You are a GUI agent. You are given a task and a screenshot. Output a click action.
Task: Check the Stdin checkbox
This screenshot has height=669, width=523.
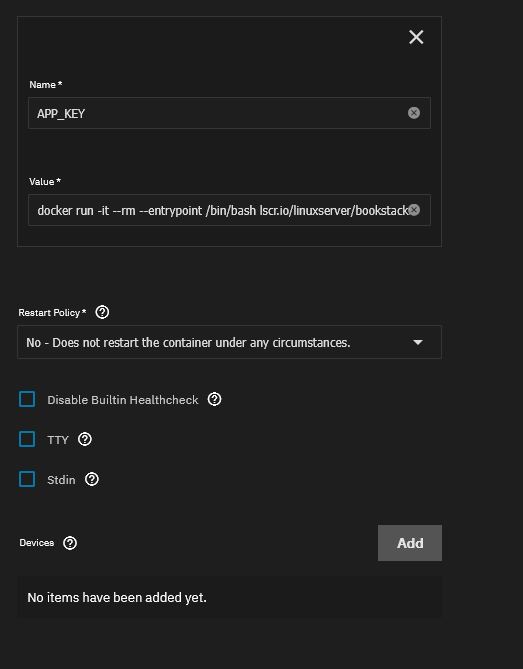click(x=27, y=479)
